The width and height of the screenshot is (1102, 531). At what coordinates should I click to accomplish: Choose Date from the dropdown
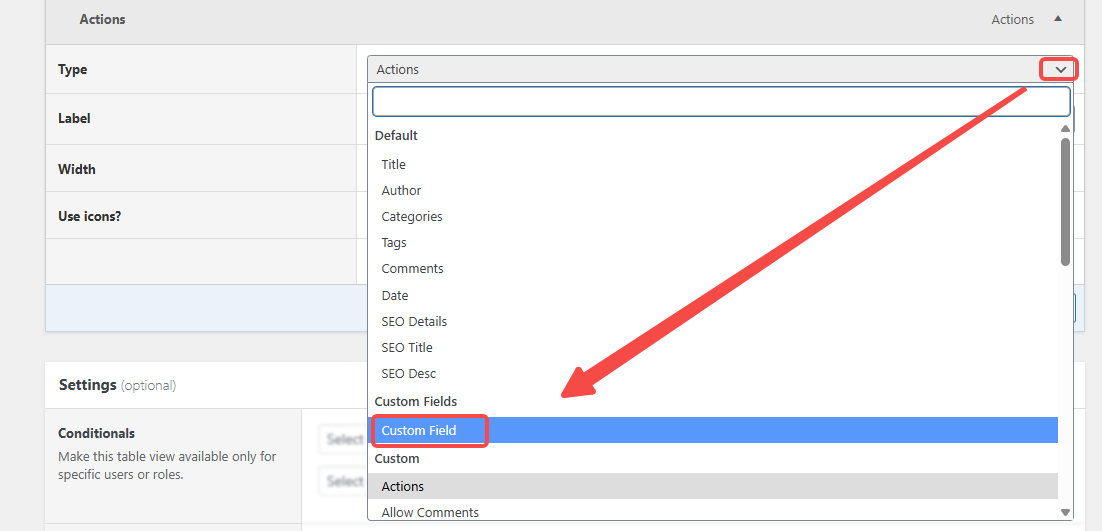pos(395,295)
